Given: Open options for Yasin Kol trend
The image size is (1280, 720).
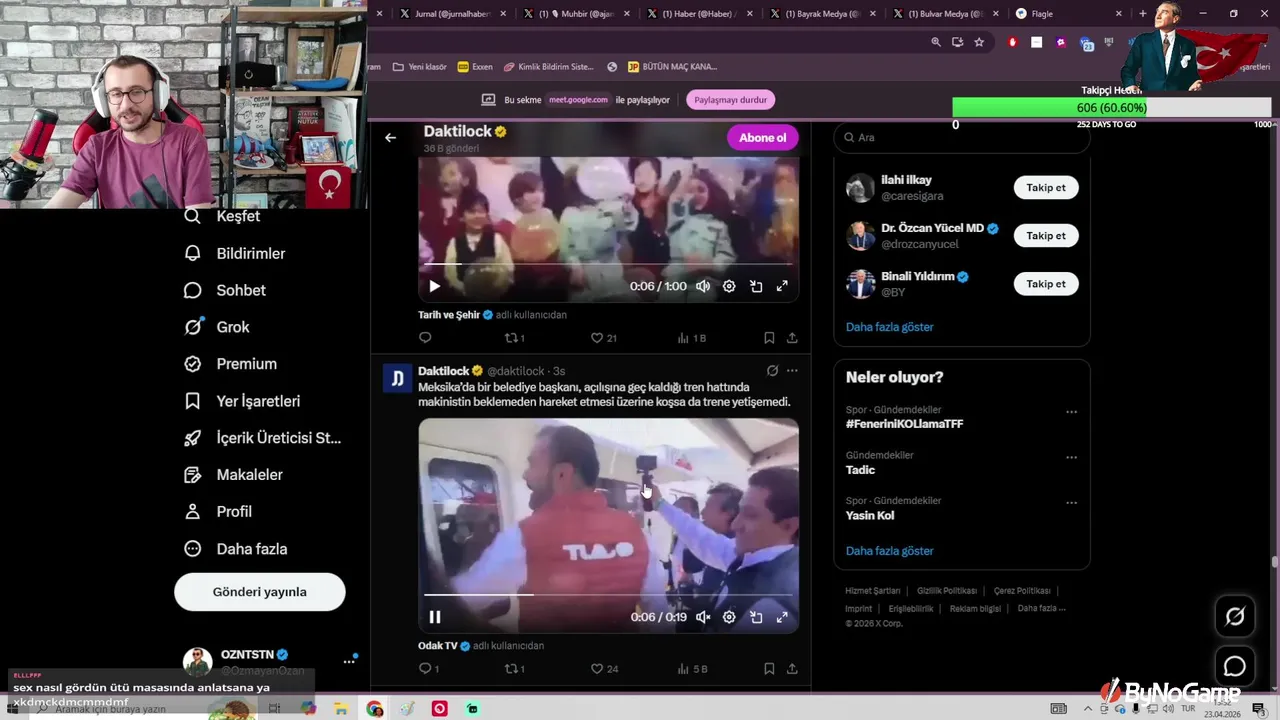Looking at the screenshot, I should pos(1071,502).
